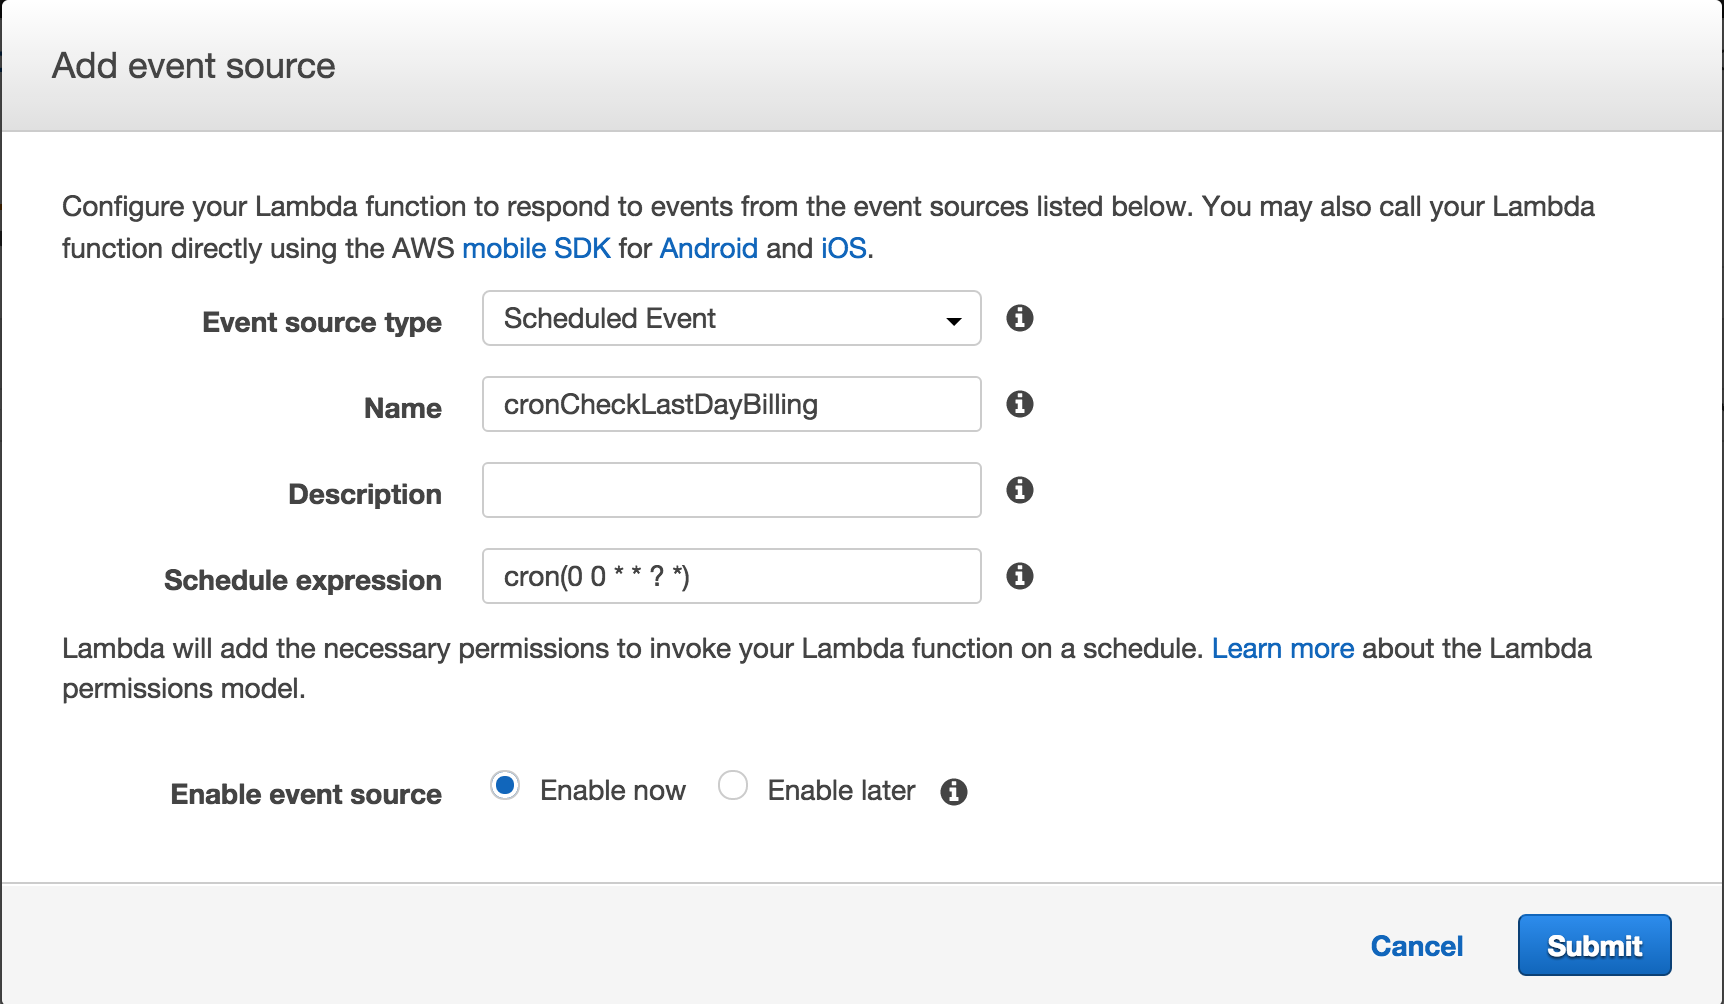The width and height of the screenshot is (1724, 1004).
Task: Open the mobile SDK link
Action: [x=536, y=248]
